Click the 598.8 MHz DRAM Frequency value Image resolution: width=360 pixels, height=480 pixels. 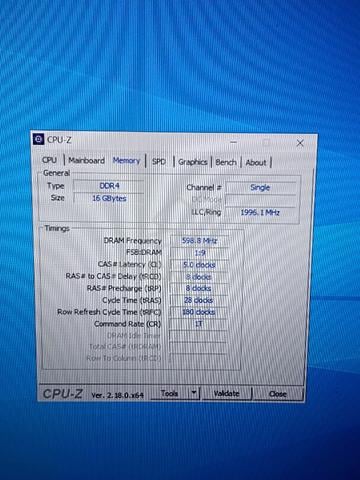[199, 241]
